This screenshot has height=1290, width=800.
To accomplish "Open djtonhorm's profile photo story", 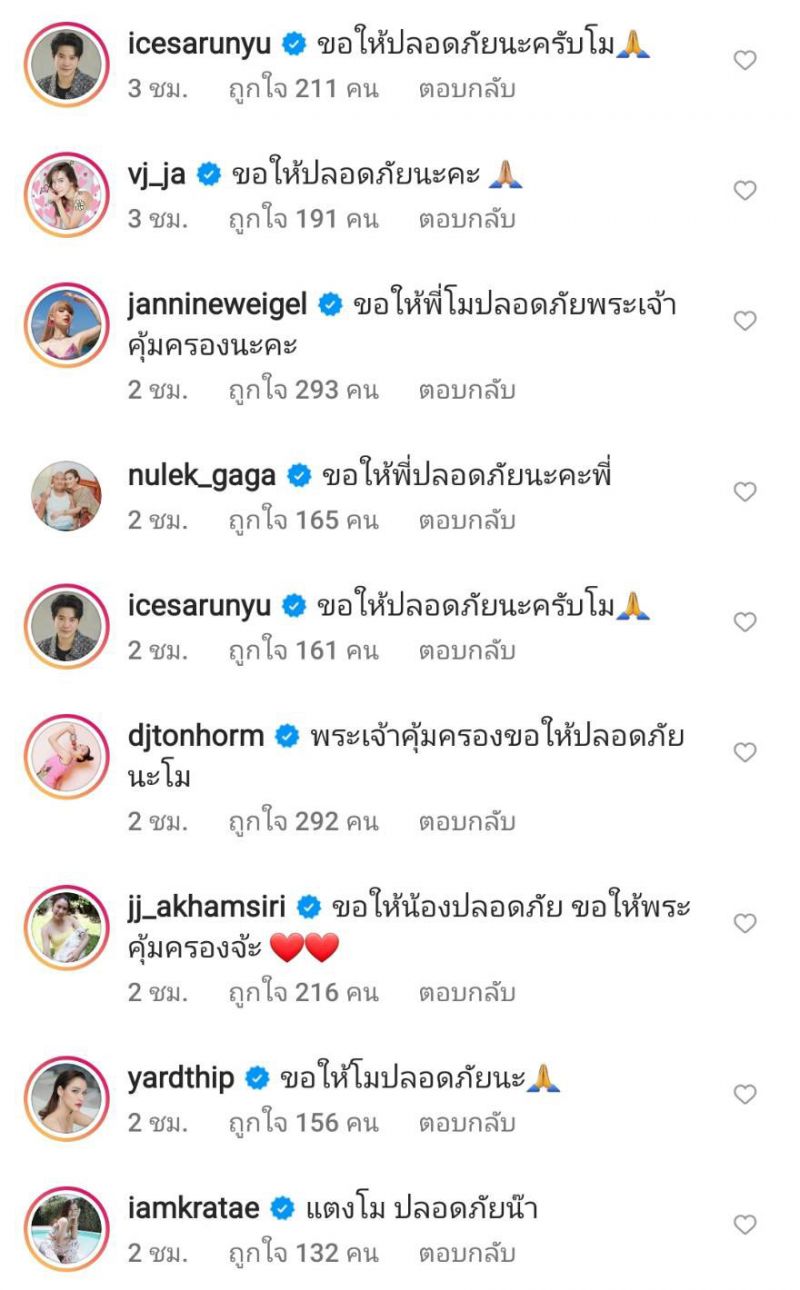I will (66, 756).
